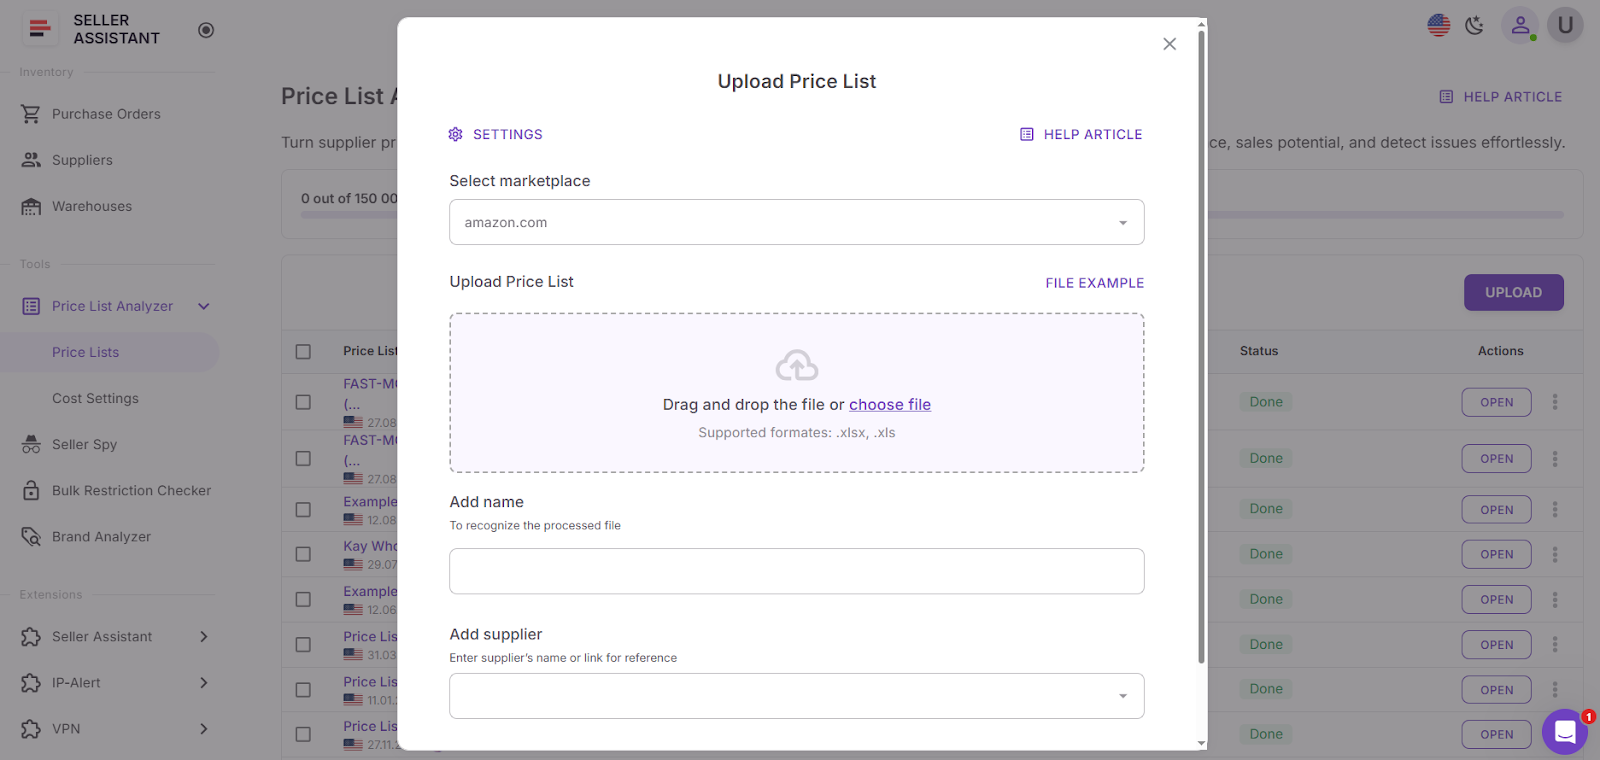Click inside the Add name input field
The height and width of the screenshot is (760, 1600).
[795, 571]
